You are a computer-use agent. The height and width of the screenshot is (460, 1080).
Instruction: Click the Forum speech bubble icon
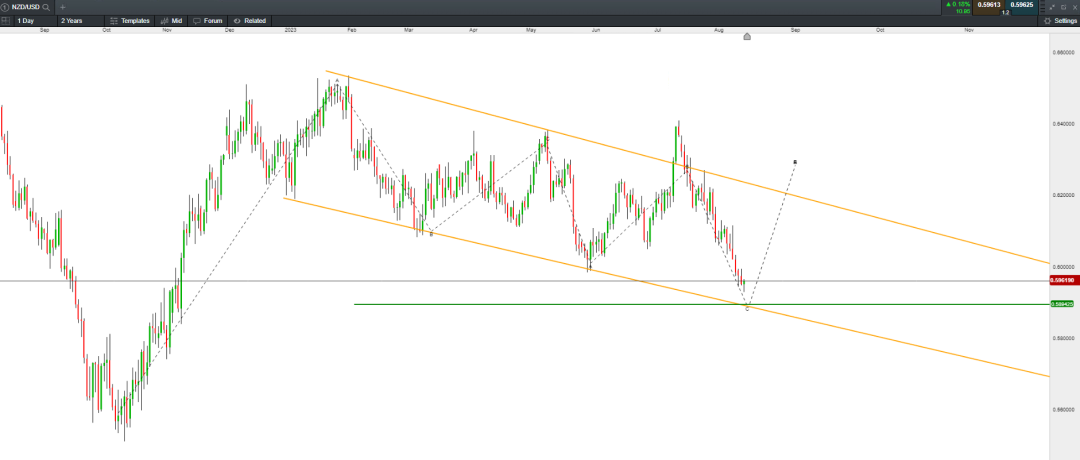click(197, 20)
